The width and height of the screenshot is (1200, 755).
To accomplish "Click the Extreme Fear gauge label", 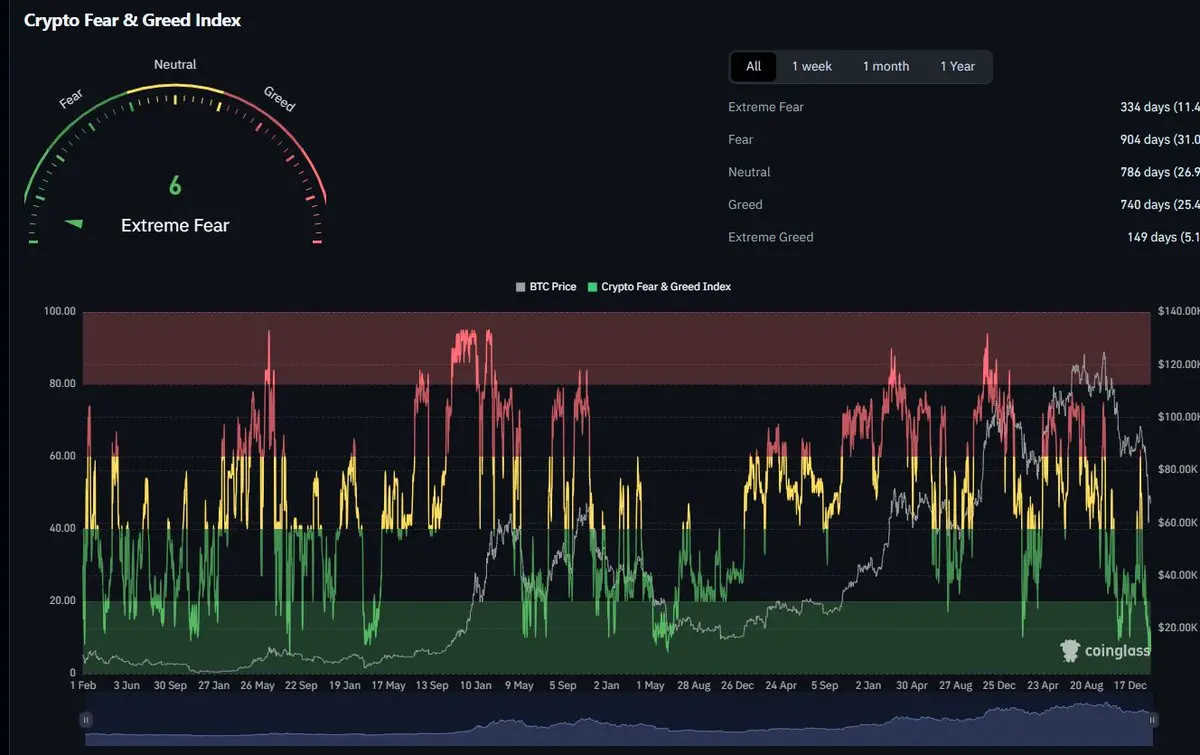I will 175,226.
